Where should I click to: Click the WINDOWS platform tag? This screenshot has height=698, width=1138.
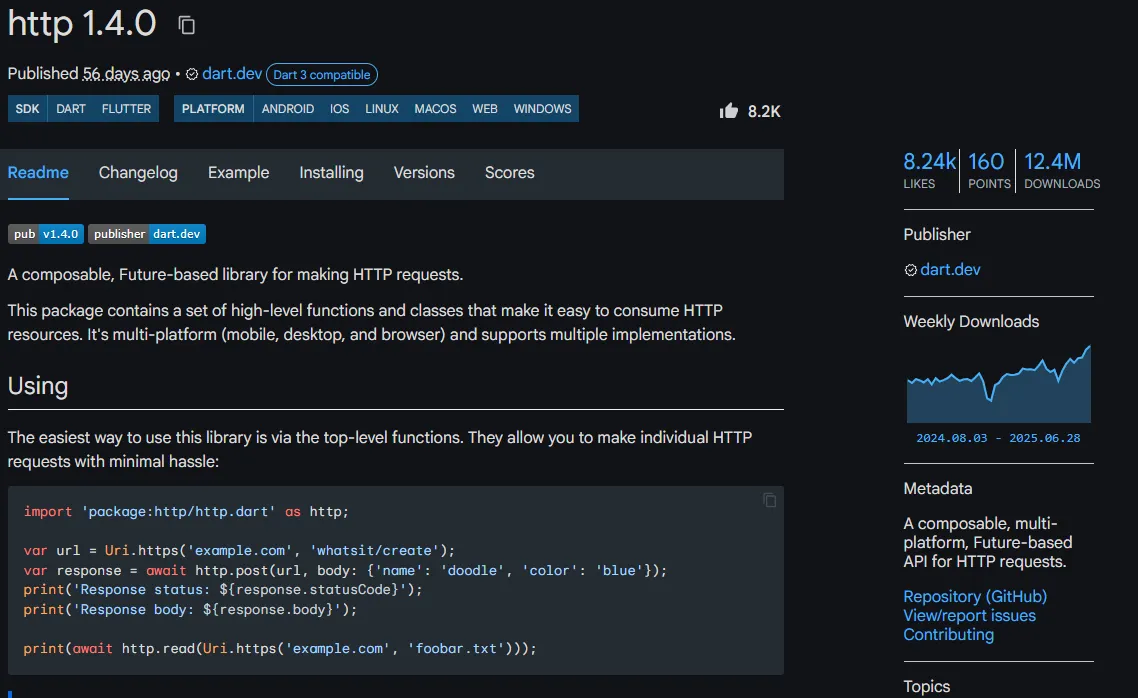(x=543, y=109)
